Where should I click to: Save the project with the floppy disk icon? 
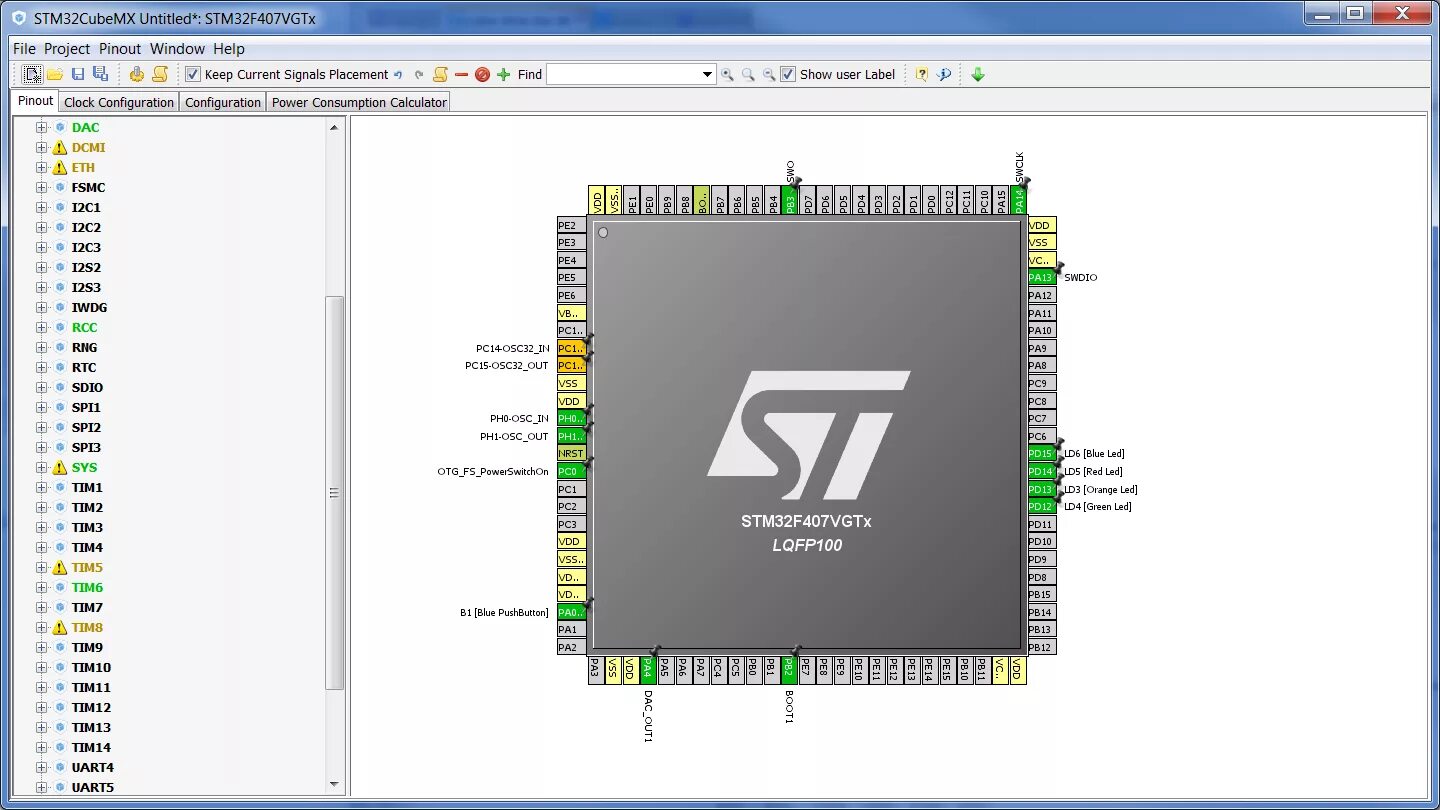pyautogui.click(x=78, y=74)
